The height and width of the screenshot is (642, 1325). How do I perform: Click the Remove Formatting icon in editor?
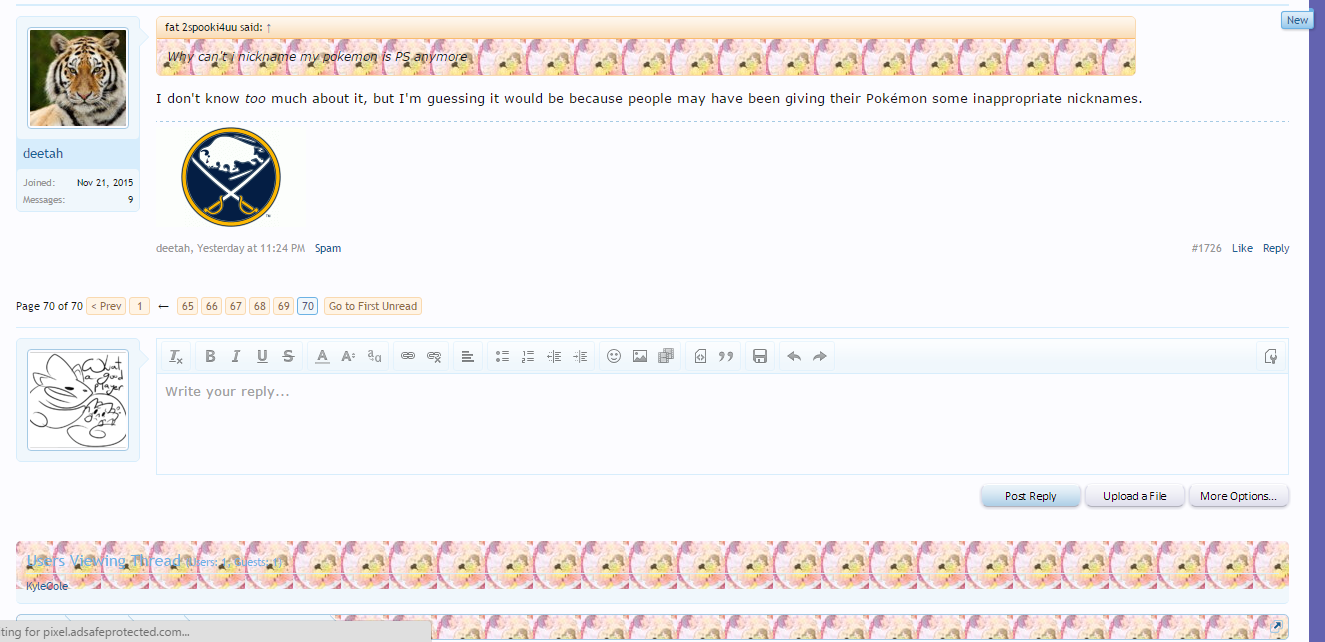[x=176, y=356]
